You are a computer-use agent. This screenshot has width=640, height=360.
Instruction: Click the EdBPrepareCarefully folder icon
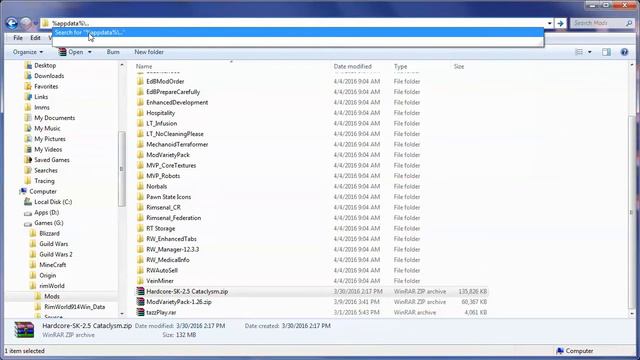click(x=140, y=92)
